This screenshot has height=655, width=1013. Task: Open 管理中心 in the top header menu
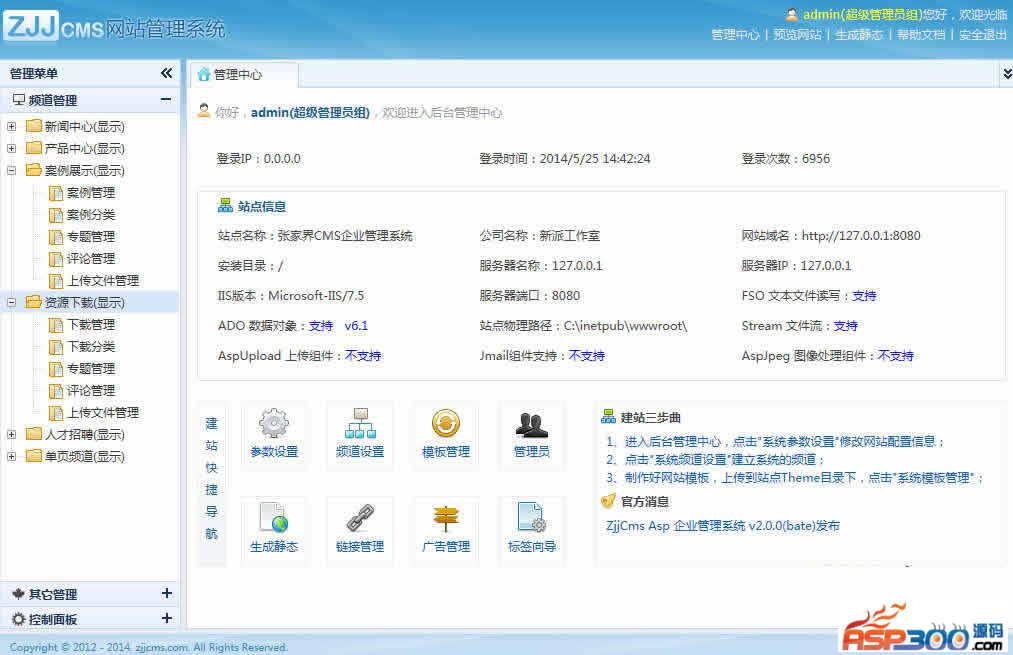pyautogui.click(x=735, y=34)
